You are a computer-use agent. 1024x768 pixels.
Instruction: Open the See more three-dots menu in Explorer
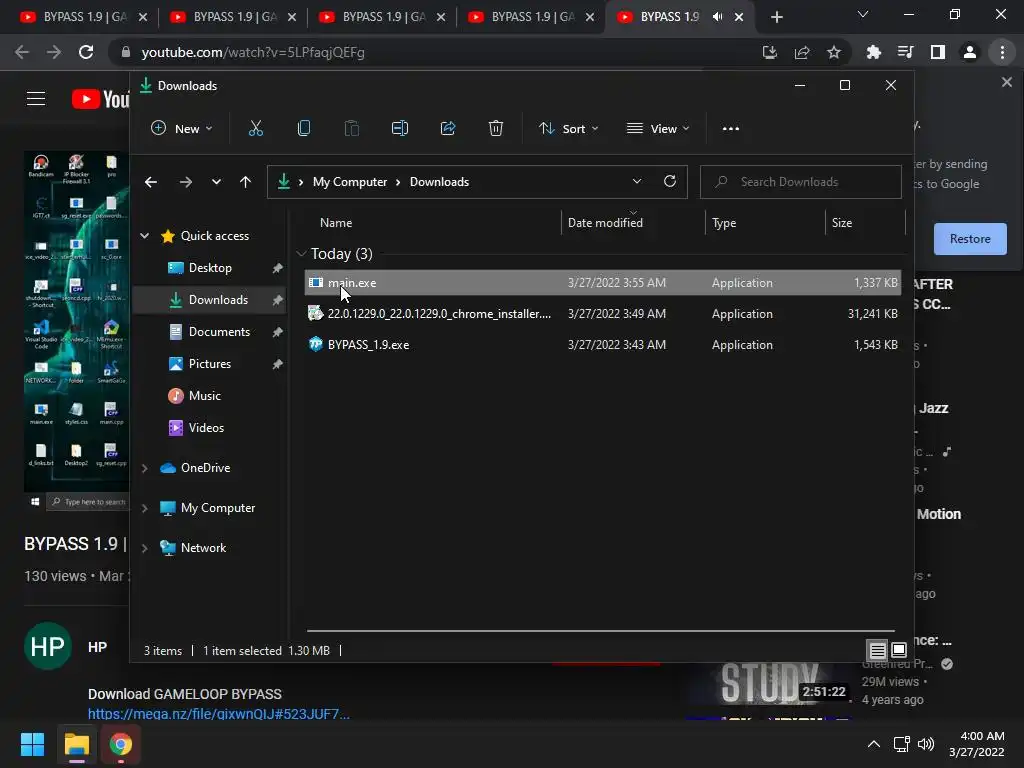[731, 129]
